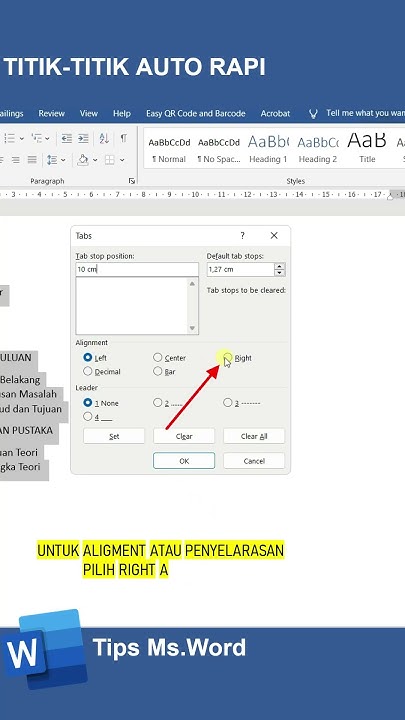The width and height of the screenshot is (405, 720).
Task: Click the Set button
Action: point(114,436)
